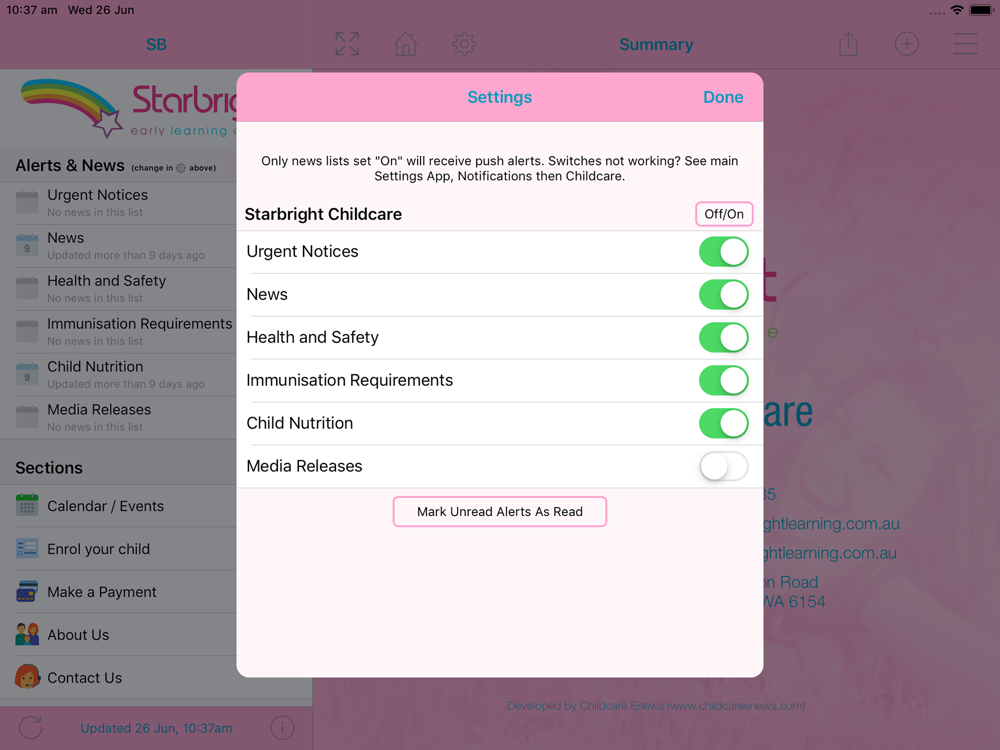The width and height of the screenshot is (1000, 750).
Task: Tap Updated 26 Jun, 10:37am text
Action: pos(156,728)
